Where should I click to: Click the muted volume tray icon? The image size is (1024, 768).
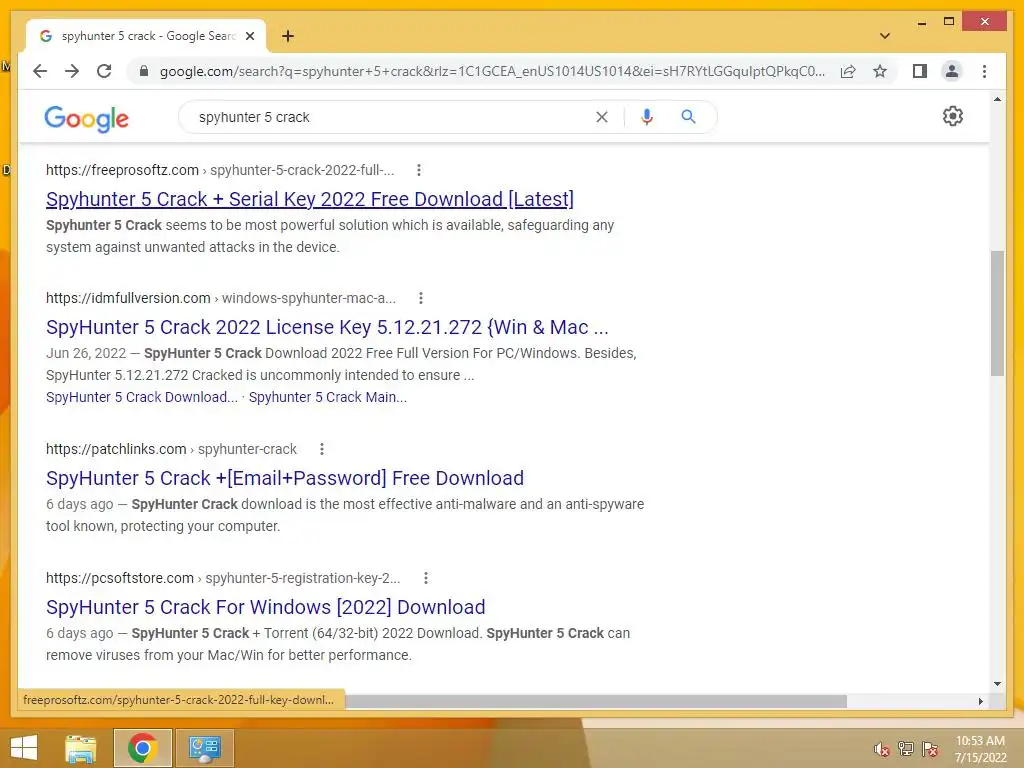tap(881, 749)
